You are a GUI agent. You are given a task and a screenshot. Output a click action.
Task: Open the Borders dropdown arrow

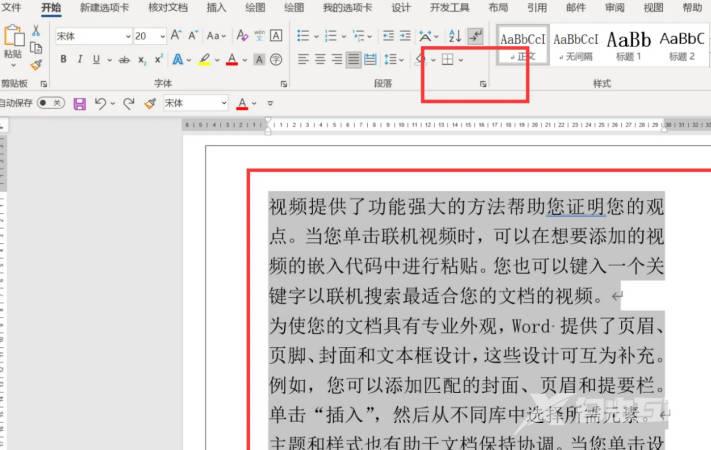[x=461, y=60]
